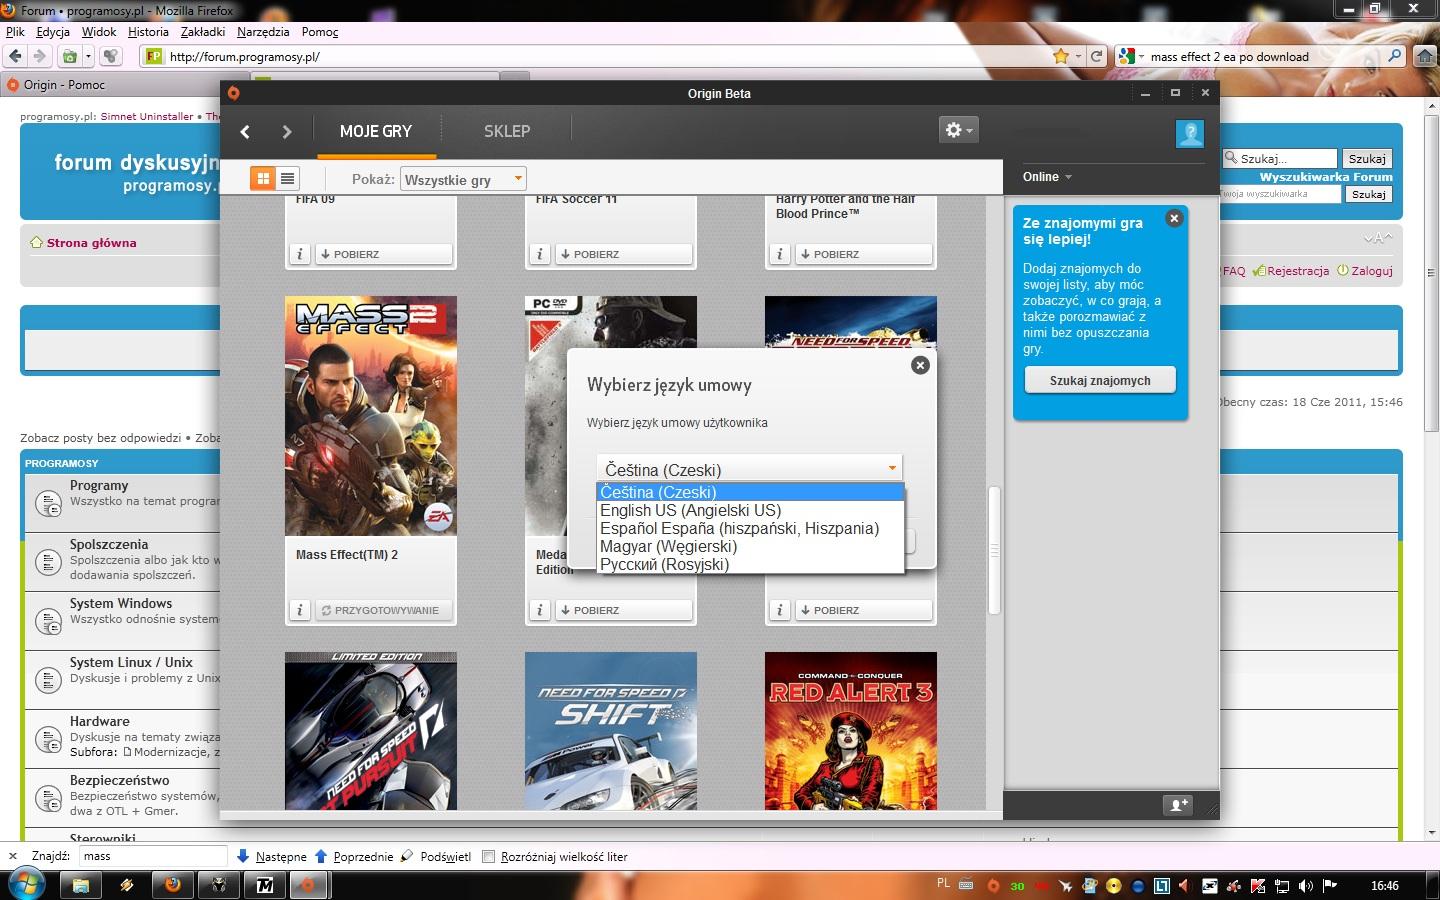The image size is (1440, 900).
Task: Open the Origin settings gear menu
Action: pos(958,130)
